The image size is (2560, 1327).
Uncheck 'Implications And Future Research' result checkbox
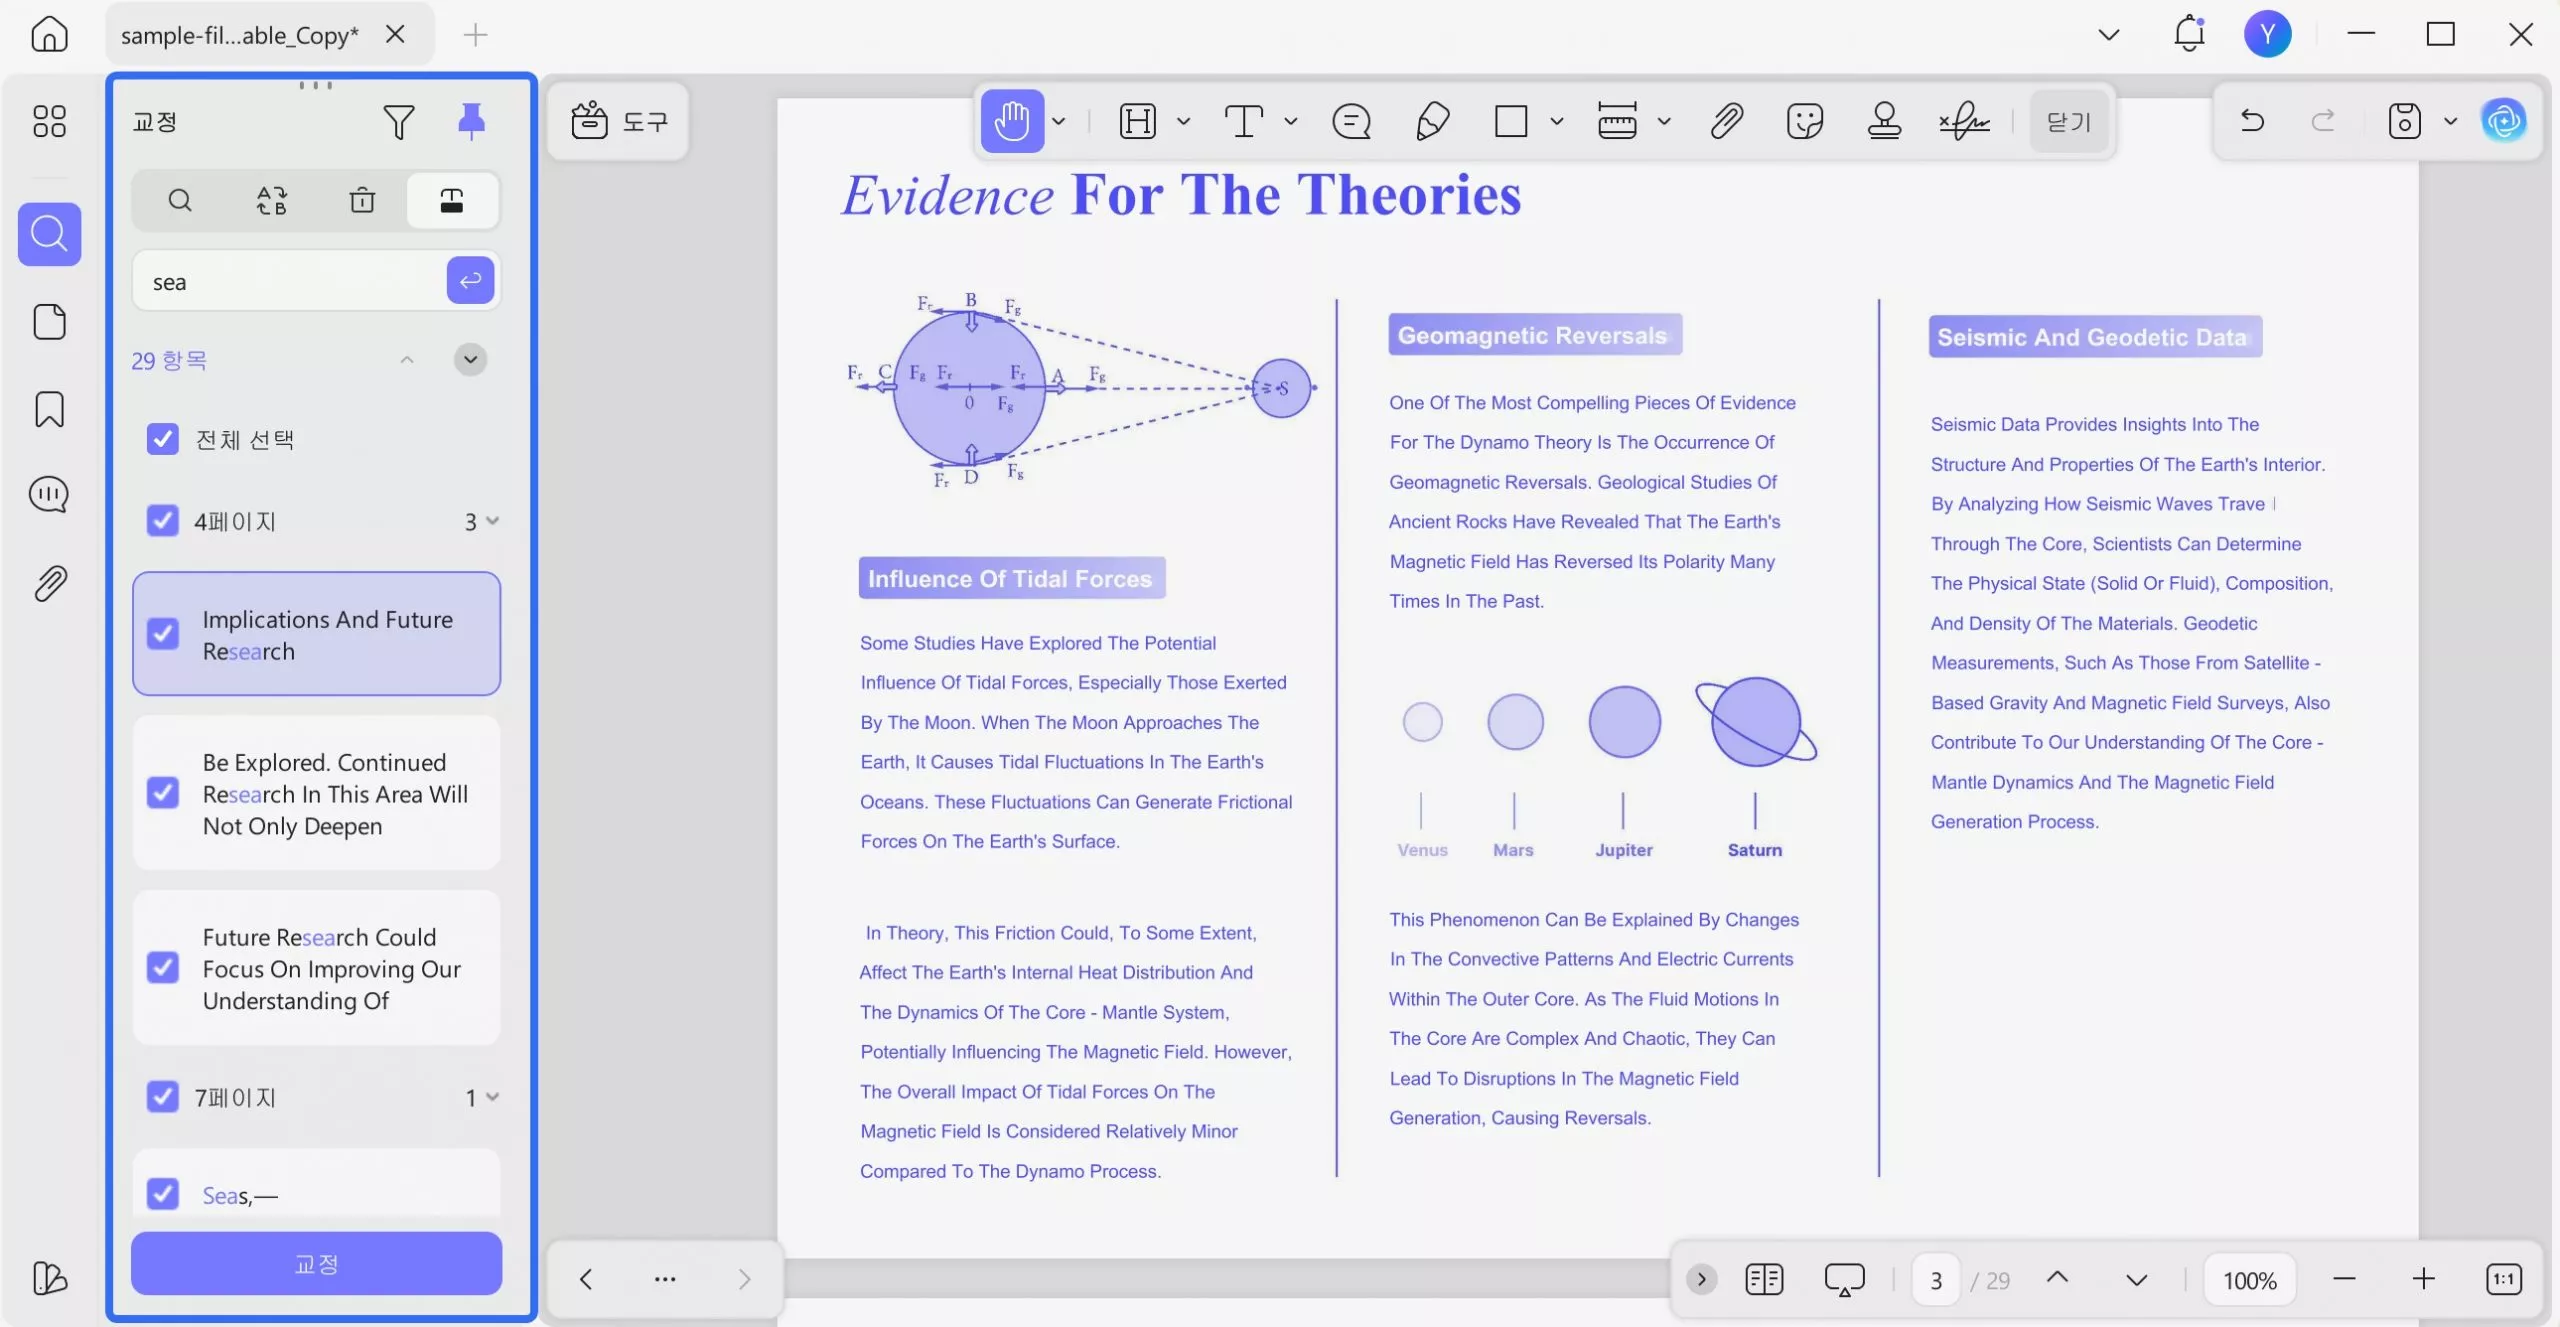162,634
